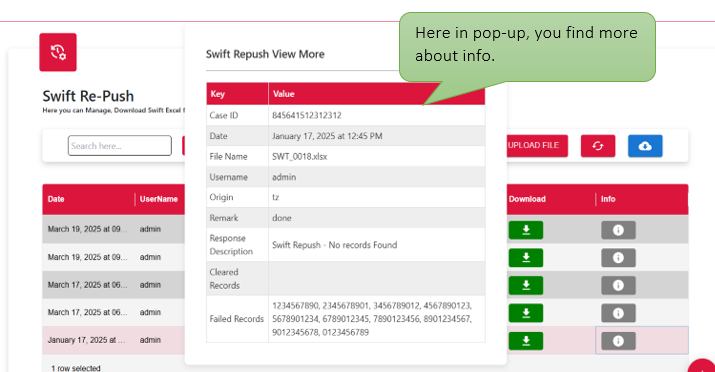Download file for first March 19 row

click(526, 230)
